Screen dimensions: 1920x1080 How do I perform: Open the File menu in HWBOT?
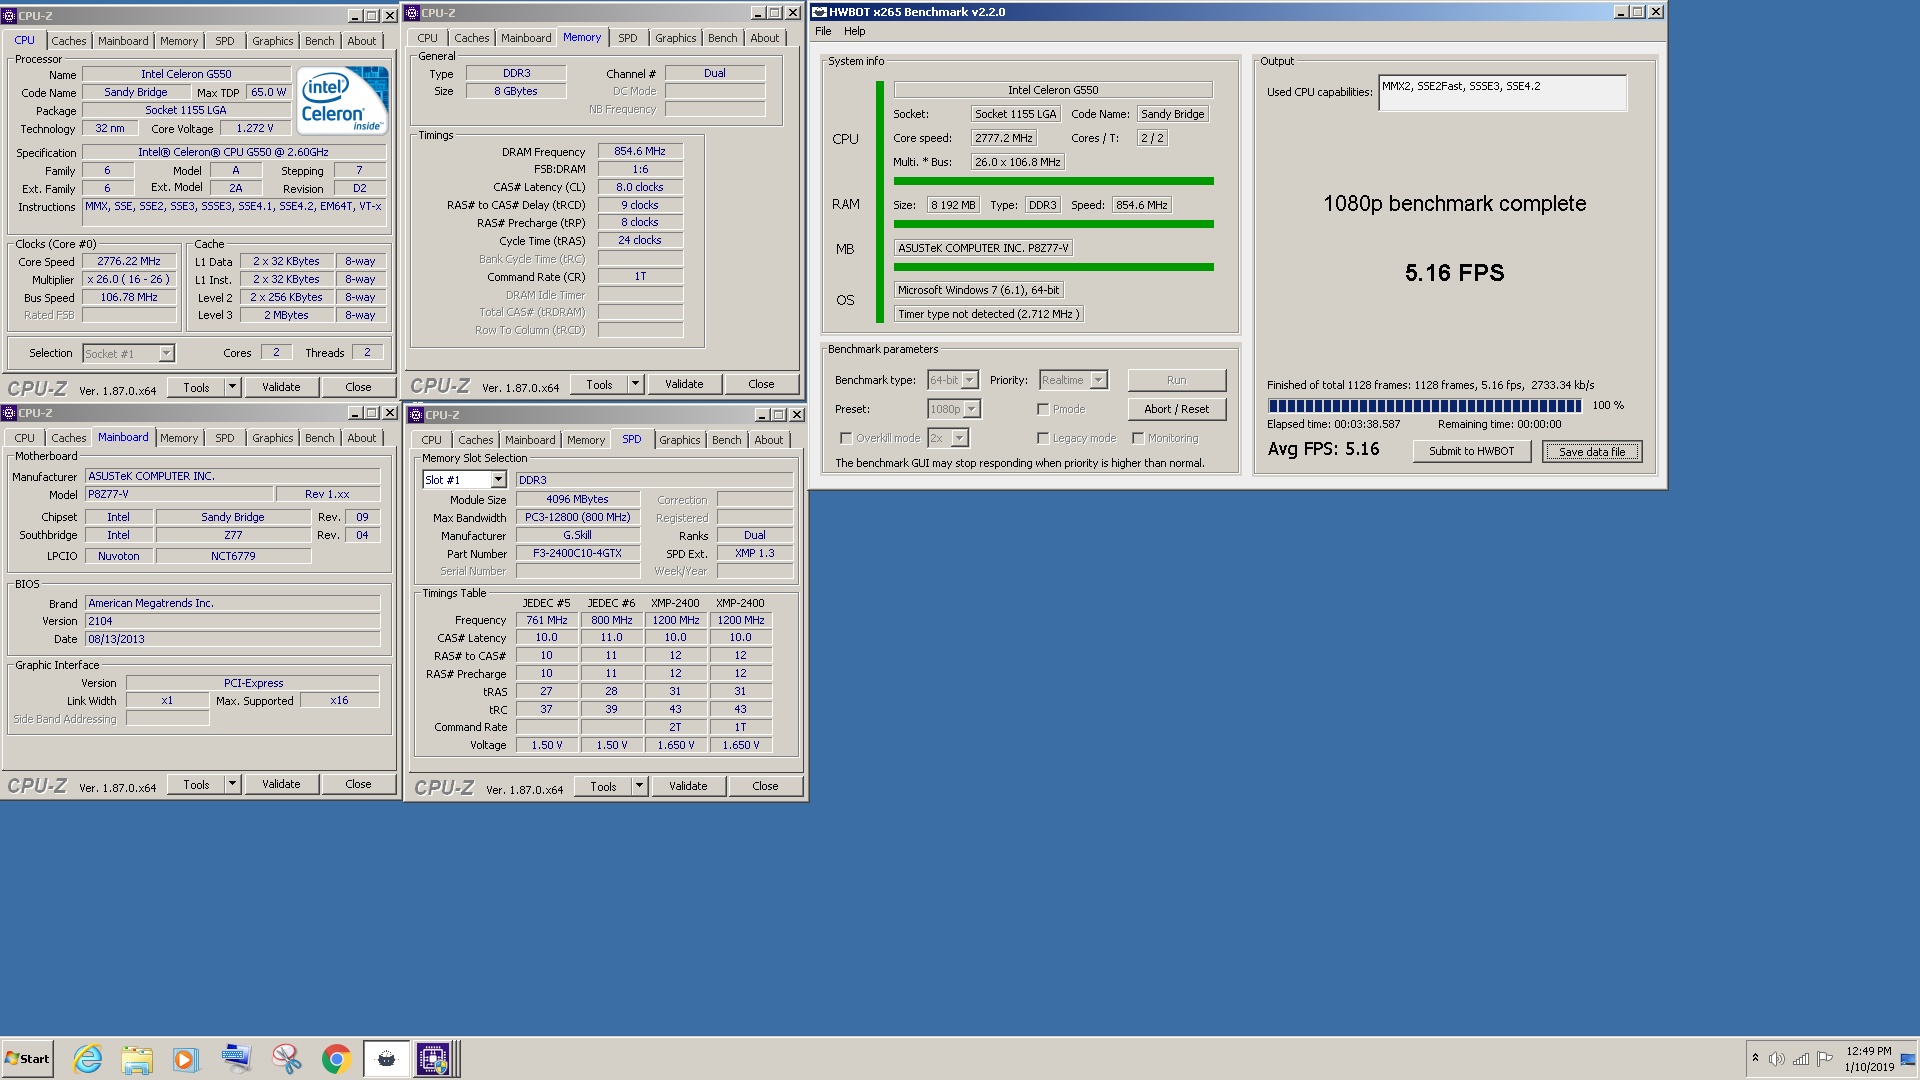823,31
